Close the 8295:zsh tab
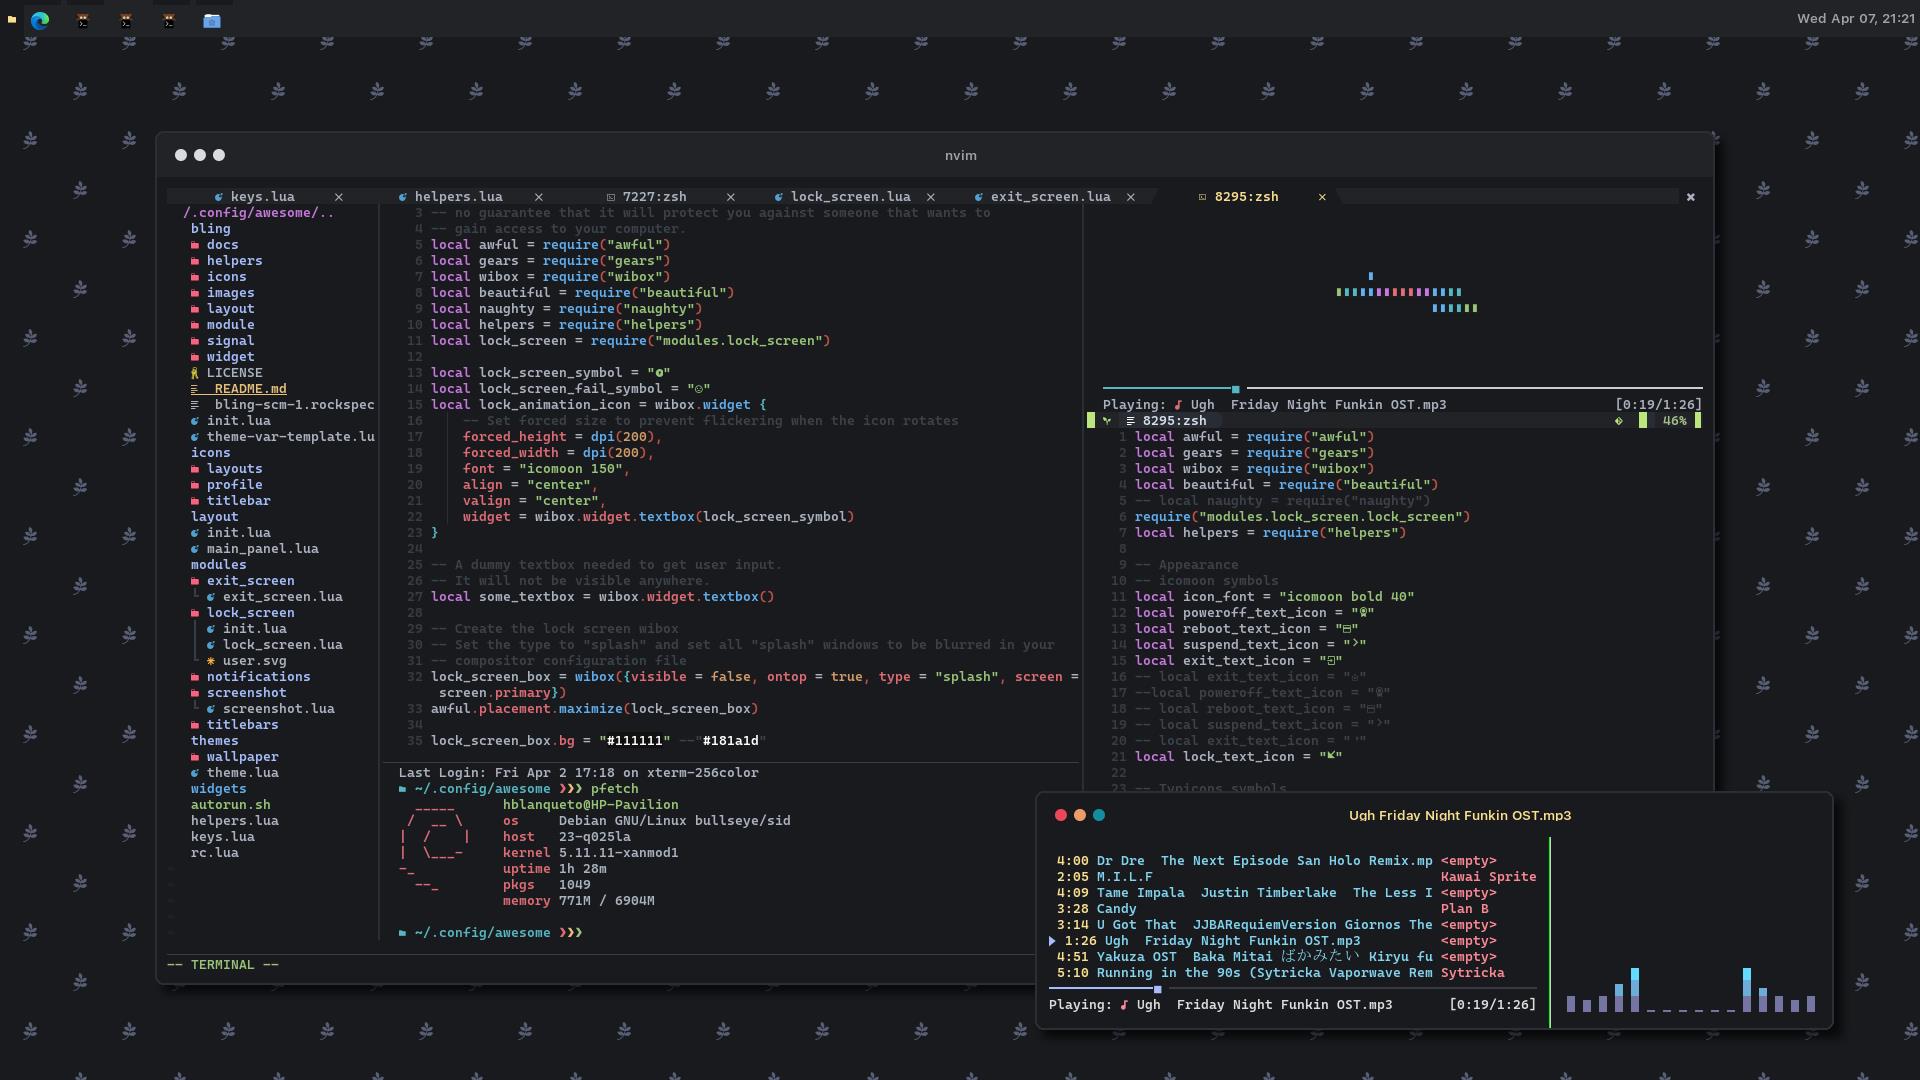This screenshot has width=1920, height=1080. click(x=1322, y=197)
